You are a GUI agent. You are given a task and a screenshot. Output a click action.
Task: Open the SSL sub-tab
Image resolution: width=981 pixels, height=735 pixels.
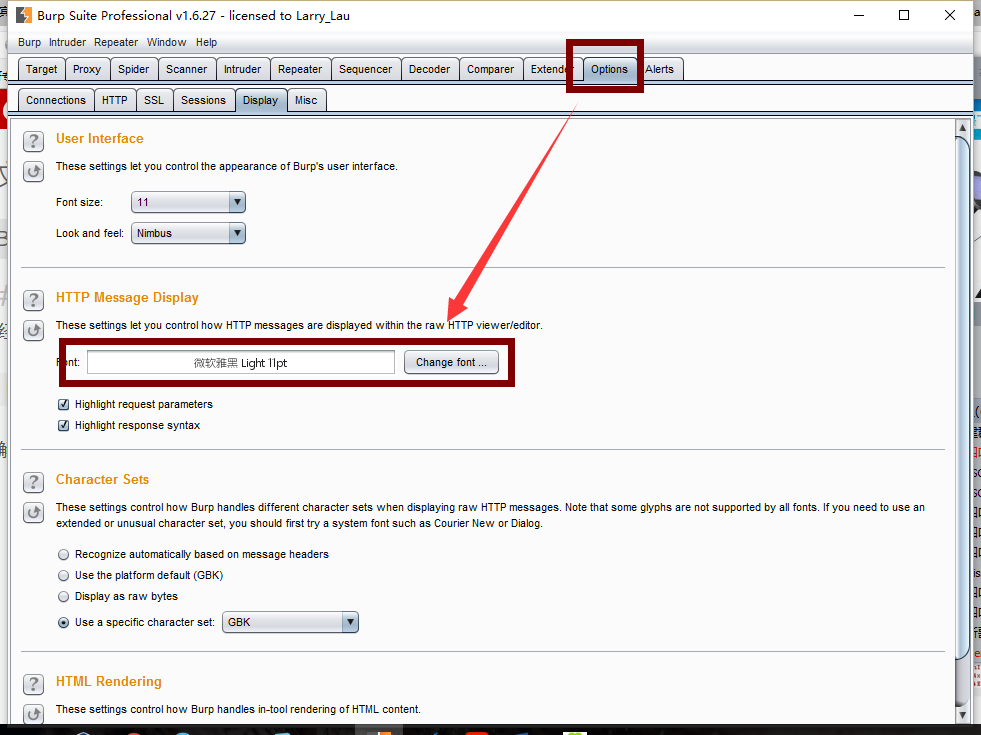point(154,100)
